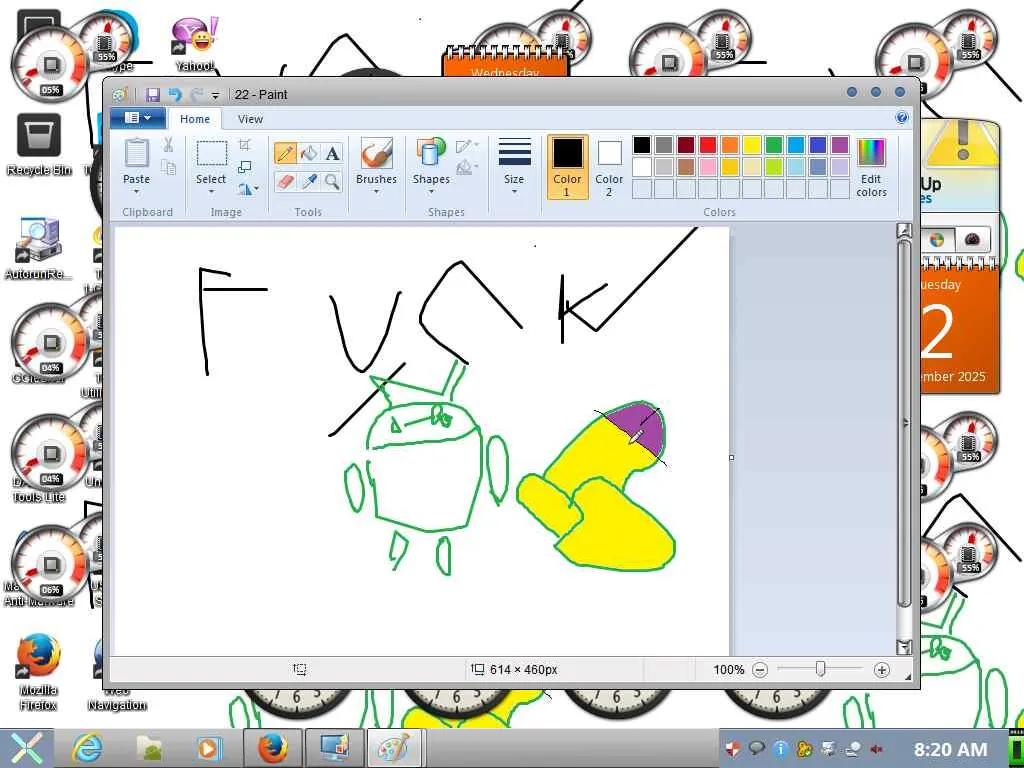Screen dimensions: 1024x768
Task: Click the Redo arrow in title bar
Action: (197, 95)
